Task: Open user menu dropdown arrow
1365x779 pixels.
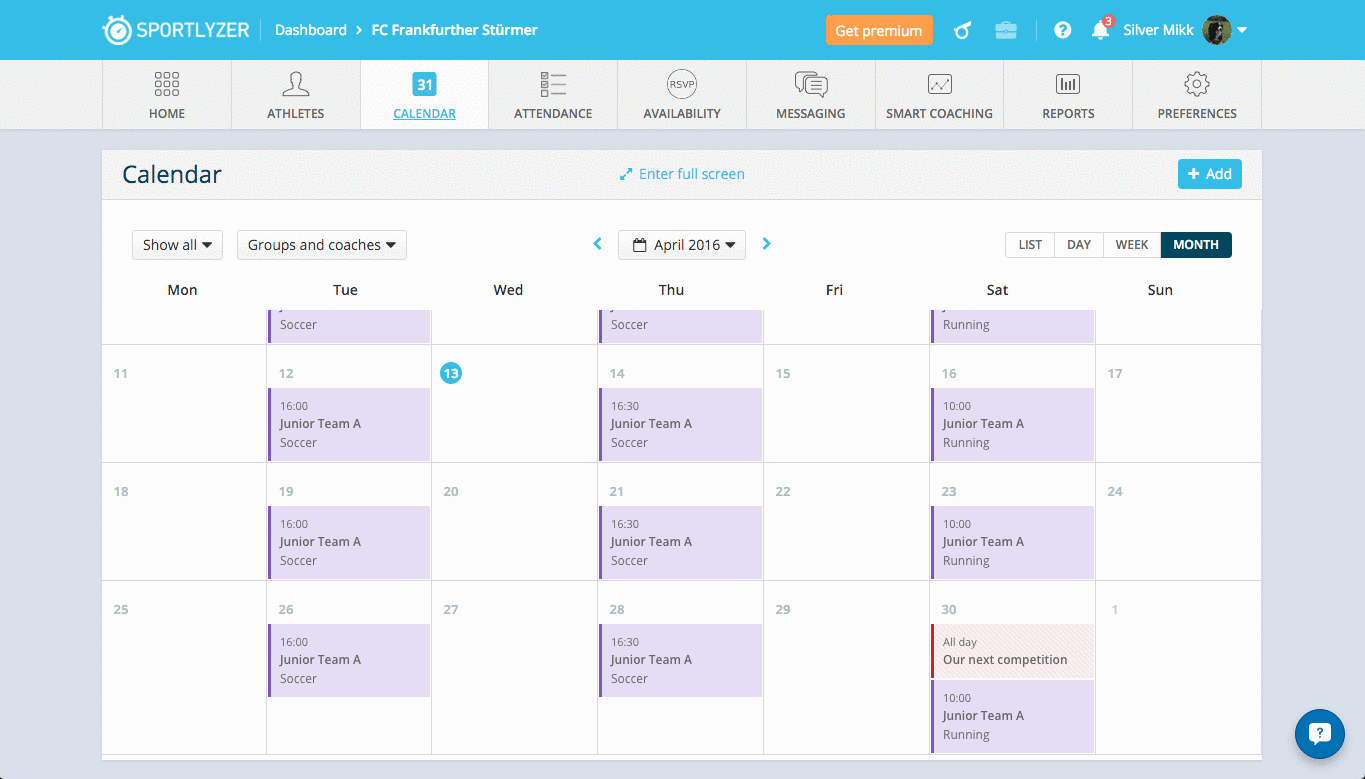Action: click(1242, 30)
